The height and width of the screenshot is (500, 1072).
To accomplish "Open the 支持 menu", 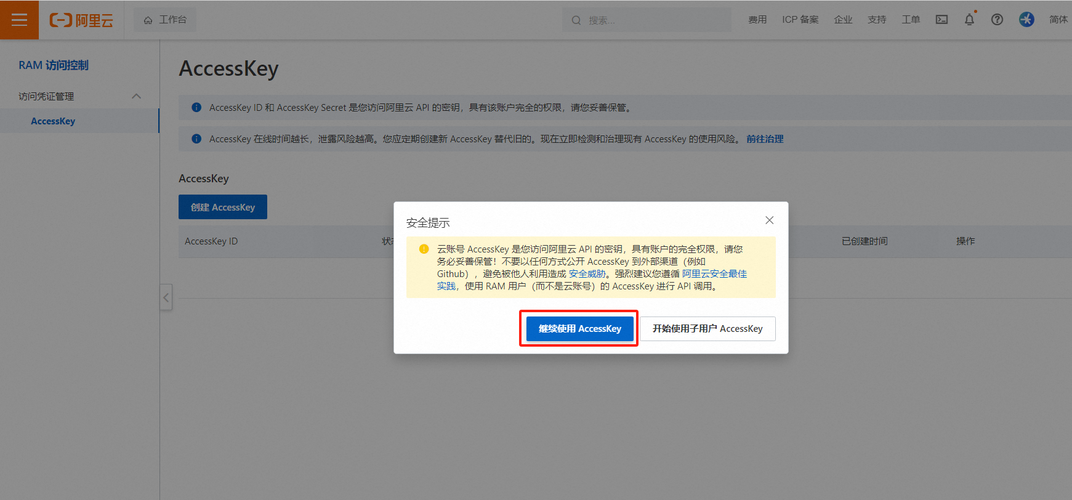I will click(876, 20).
